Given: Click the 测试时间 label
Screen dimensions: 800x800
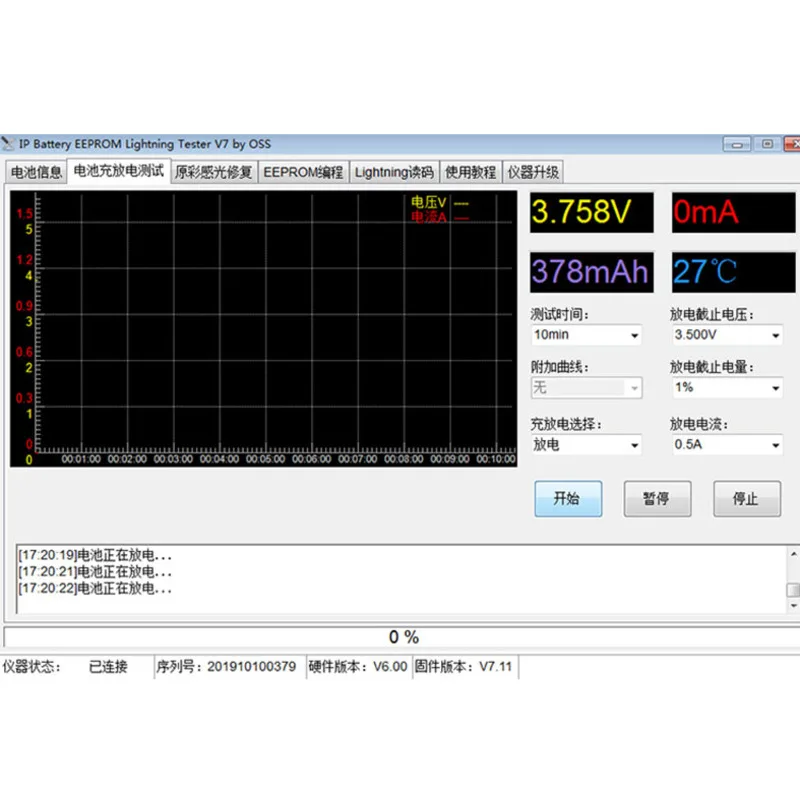Looking at the screenshot, I should click(560, 314).
